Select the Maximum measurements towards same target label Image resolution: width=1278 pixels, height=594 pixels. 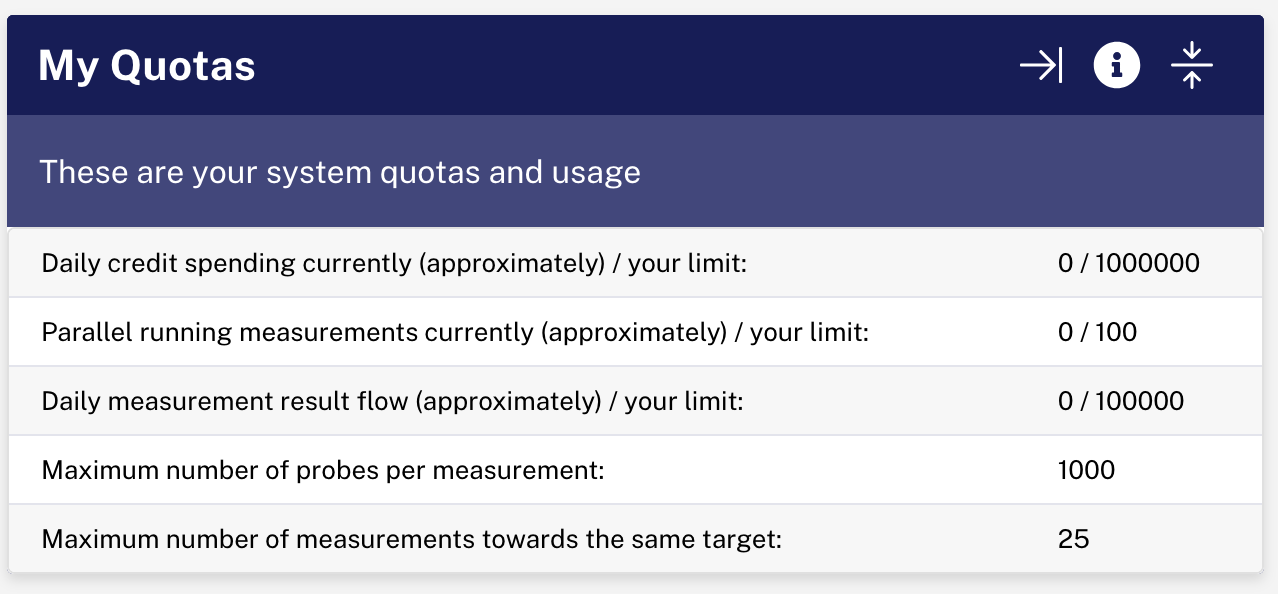click(411, 539)
